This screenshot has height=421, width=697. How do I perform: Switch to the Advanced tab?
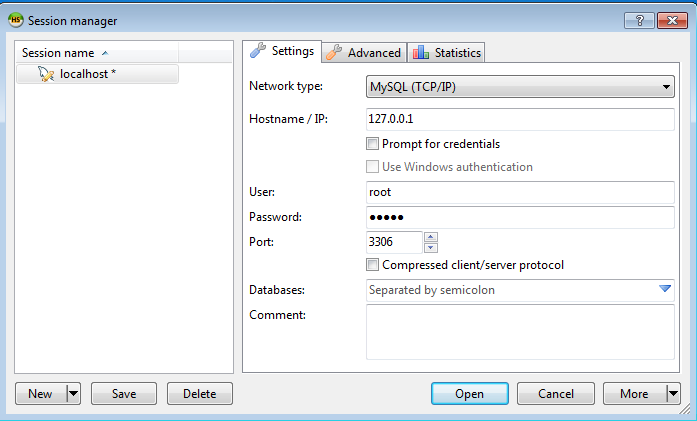point(365,53)
